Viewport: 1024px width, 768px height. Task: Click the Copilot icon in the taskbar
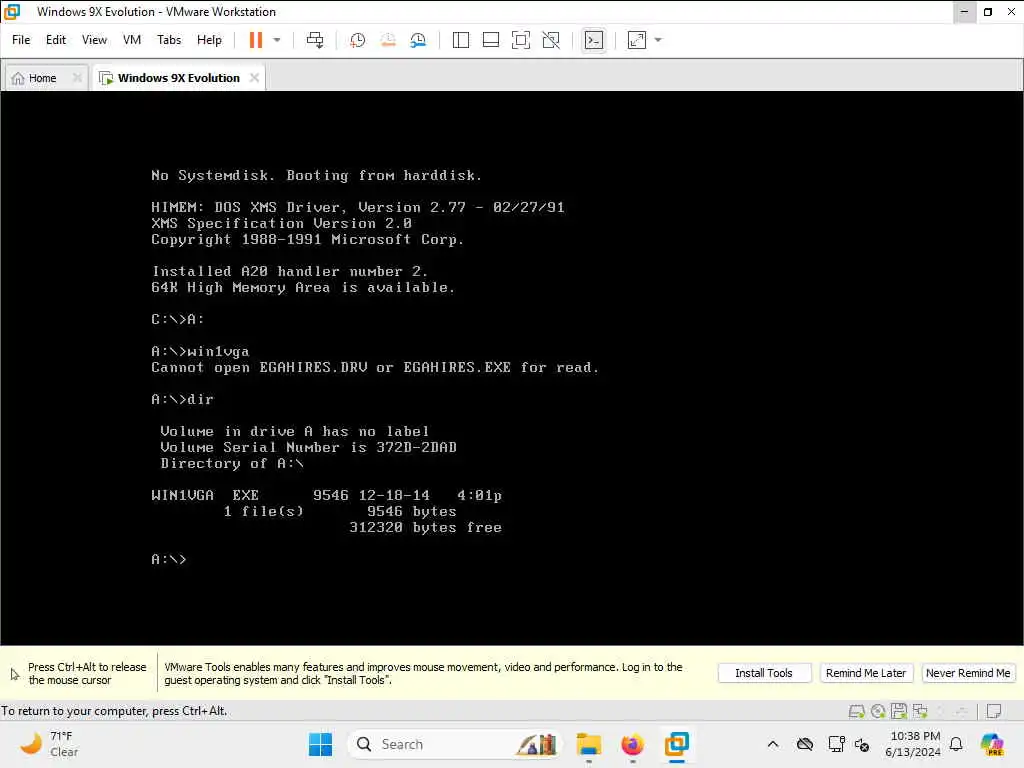point(992,744)
